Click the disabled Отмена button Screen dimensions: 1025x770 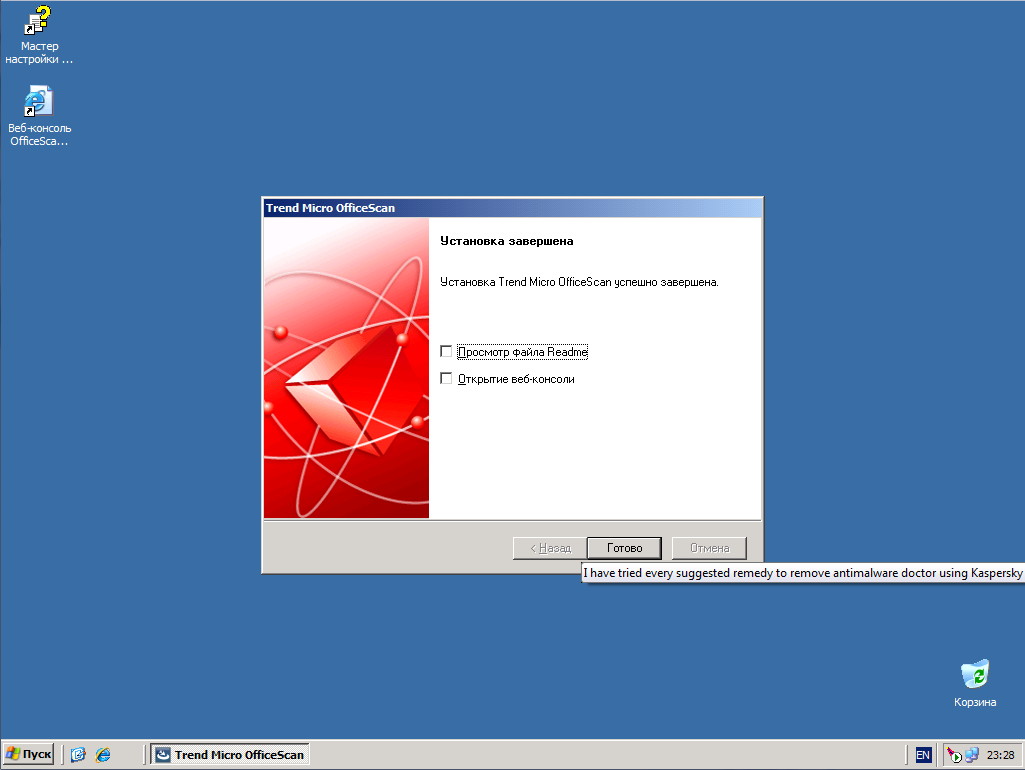709,548
